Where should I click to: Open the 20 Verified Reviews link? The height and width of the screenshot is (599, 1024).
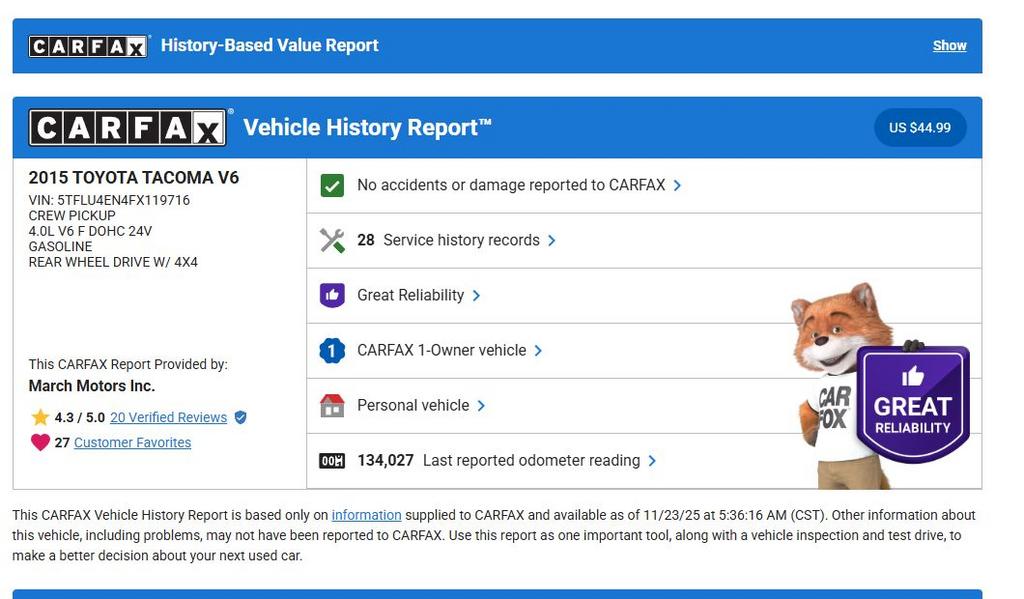click(x=168, y=418)
